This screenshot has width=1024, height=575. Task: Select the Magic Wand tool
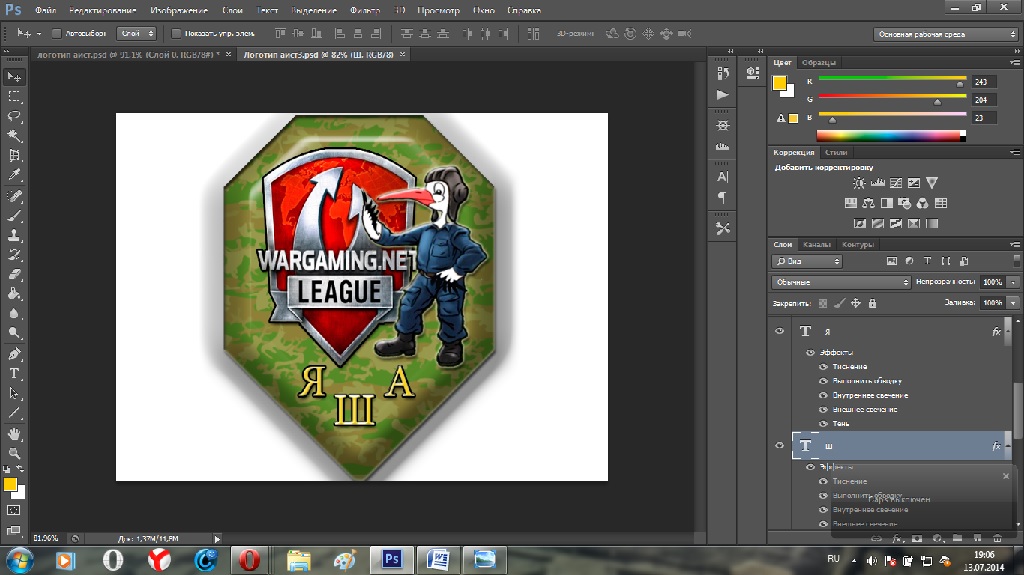coord(14,136)
